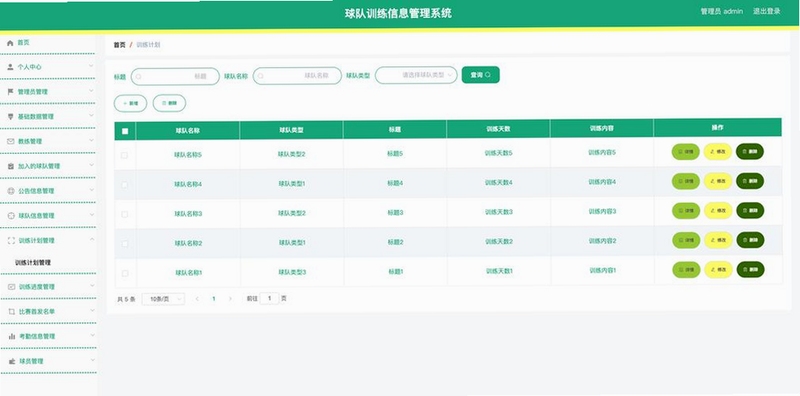Check the row for 球队名称5
The image size is (800, 396).
point(124,155)
